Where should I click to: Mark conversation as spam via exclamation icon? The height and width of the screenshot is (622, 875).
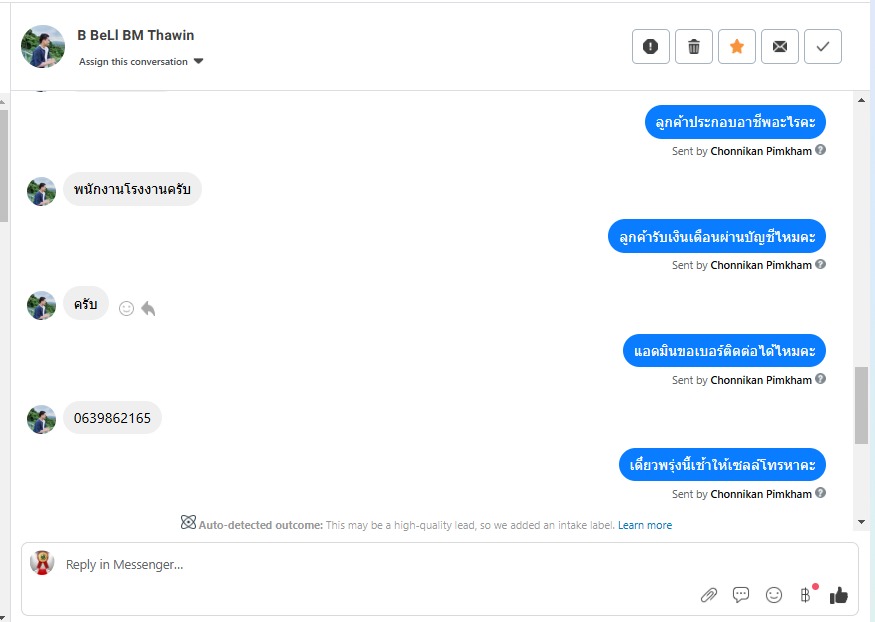tap(651, 47)
